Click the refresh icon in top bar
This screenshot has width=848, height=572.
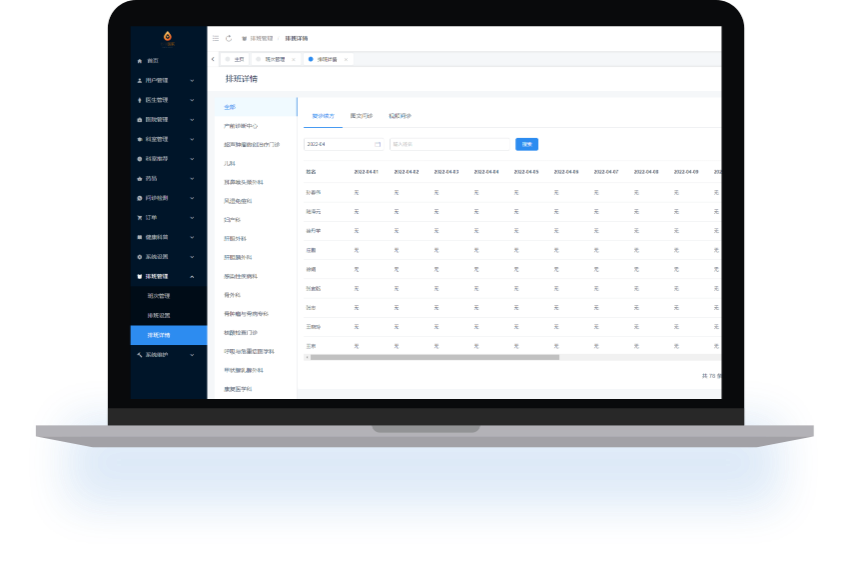(228, 38)
